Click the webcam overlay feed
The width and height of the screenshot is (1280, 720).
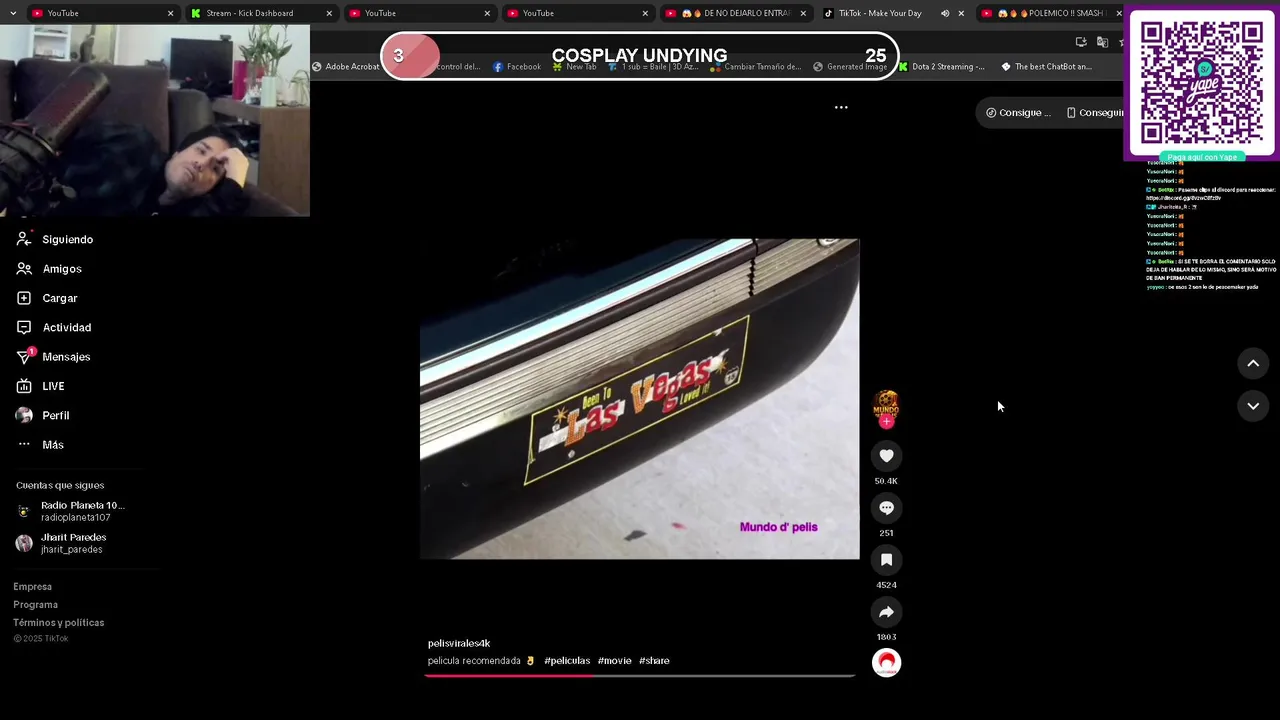(155, 121)
